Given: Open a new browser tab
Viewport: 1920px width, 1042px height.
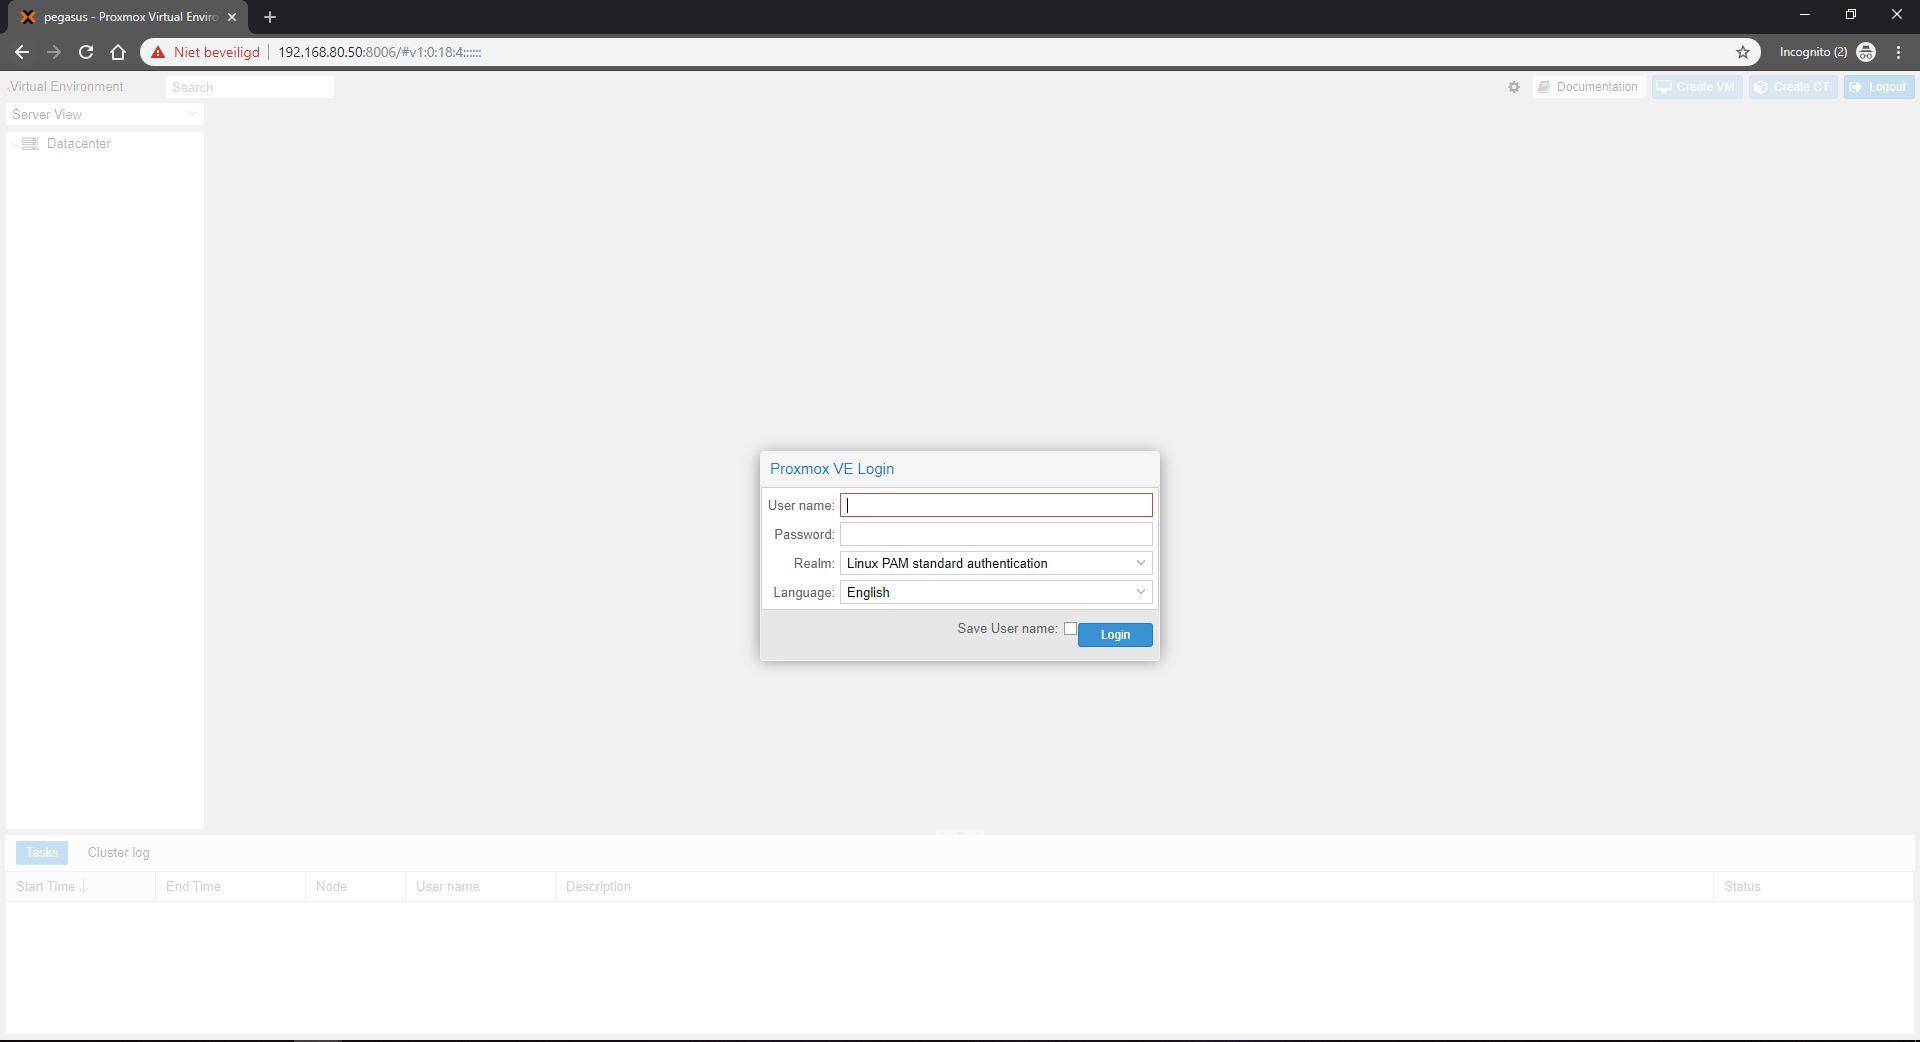Looking at the screenshot, I should 270,17.
